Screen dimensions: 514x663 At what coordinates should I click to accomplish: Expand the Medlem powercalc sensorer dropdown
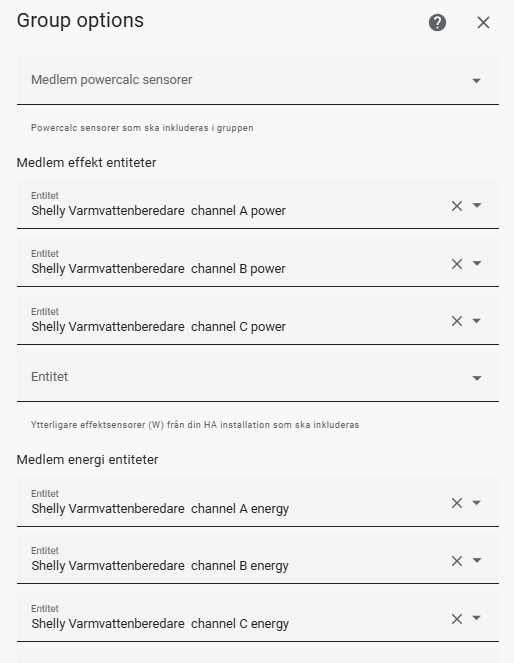point(476,80)
